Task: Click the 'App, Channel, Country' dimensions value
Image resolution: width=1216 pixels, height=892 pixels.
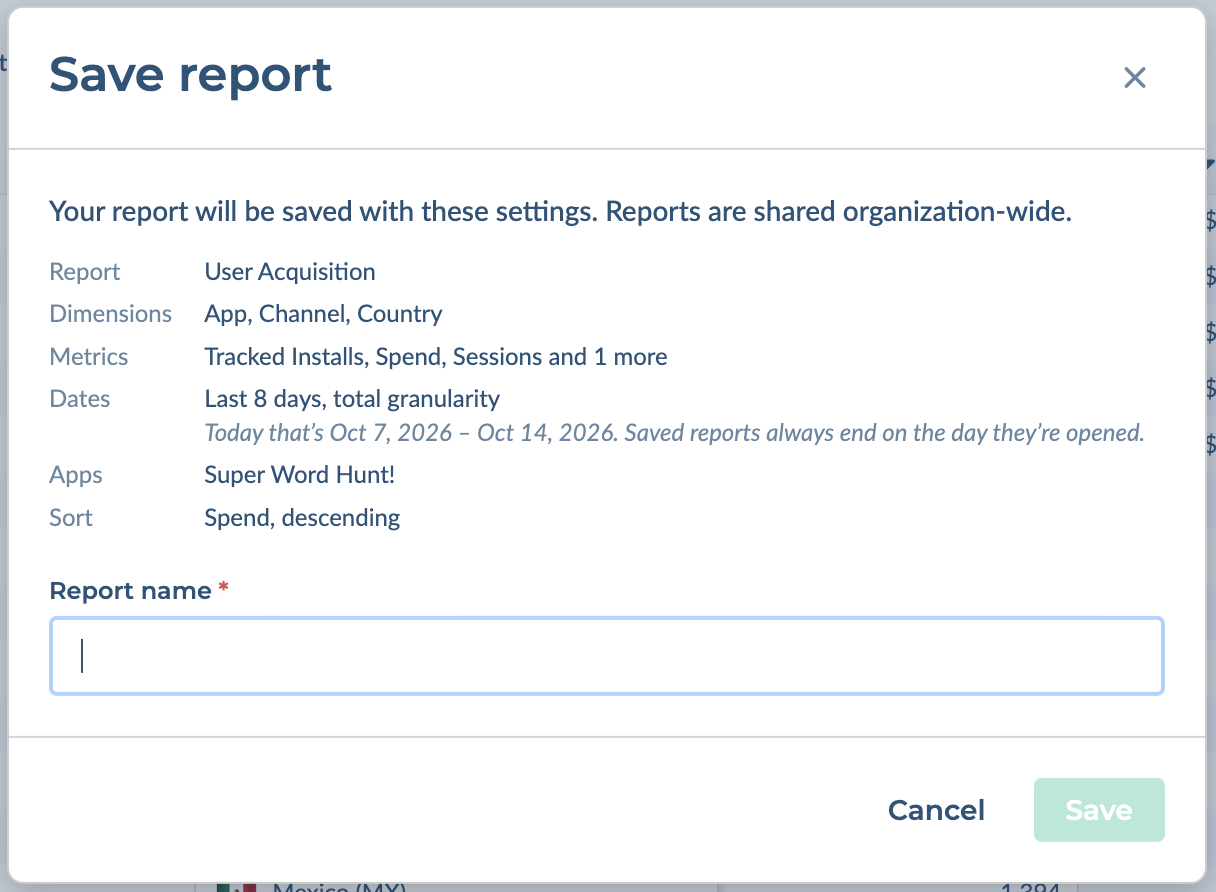Action: (x=323, y=314)
